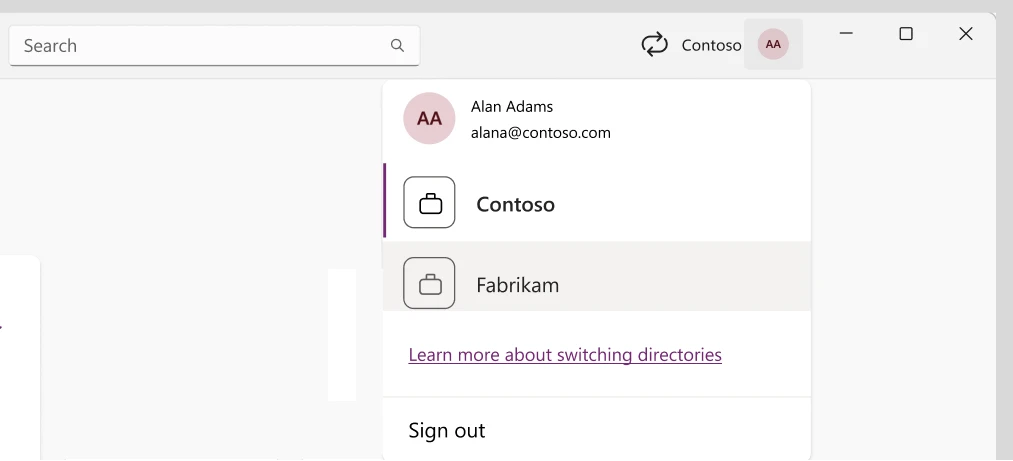1013x461 pixels.
Task: Open Learn more about switching directories link
Action: coord(565,355)
